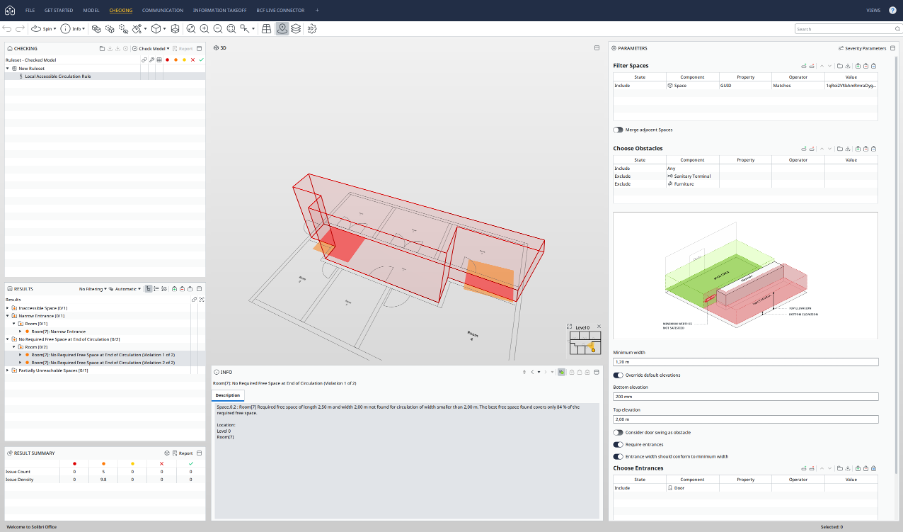Select the walk mode person icon
The height and width of the screenshot is (532, 904).
(282, 29)
